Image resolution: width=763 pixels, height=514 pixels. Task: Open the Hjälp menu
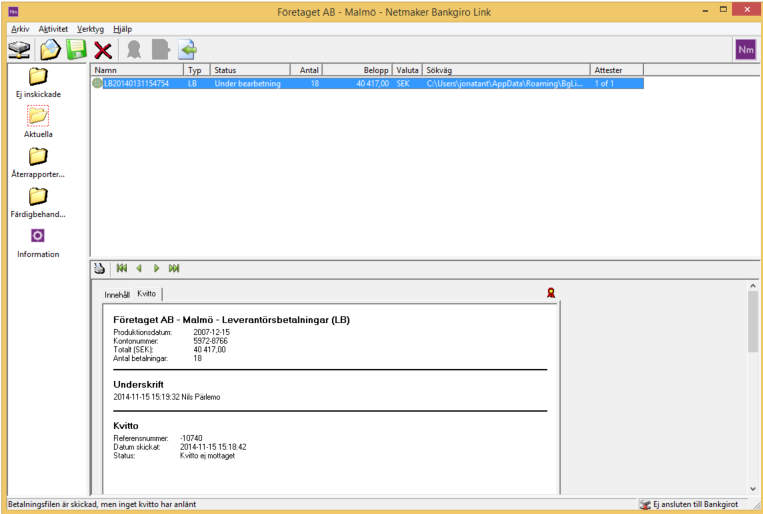coord(123,29)
